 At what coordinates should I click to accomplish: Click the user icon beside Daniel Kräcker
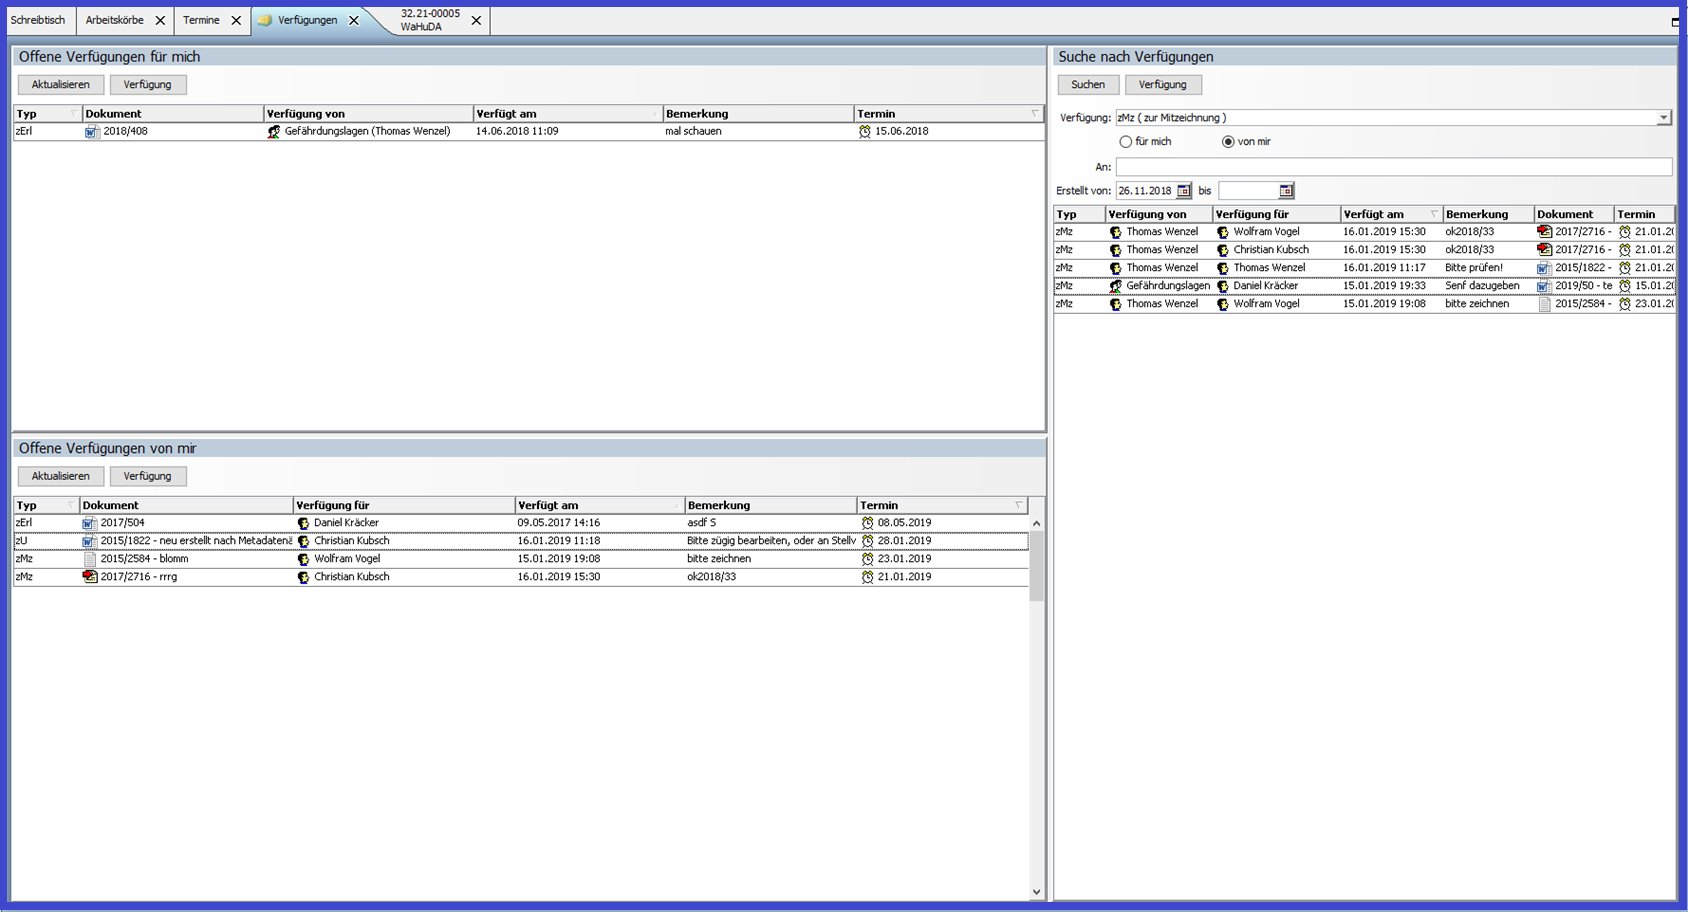(x=303, y=523)
